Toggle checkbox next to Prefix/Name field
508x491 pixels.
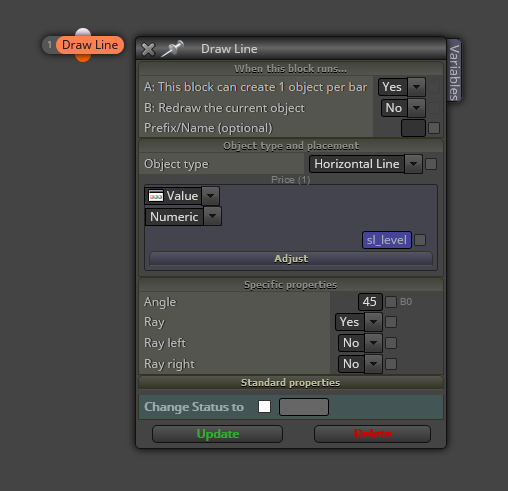(x=434, y=128)
